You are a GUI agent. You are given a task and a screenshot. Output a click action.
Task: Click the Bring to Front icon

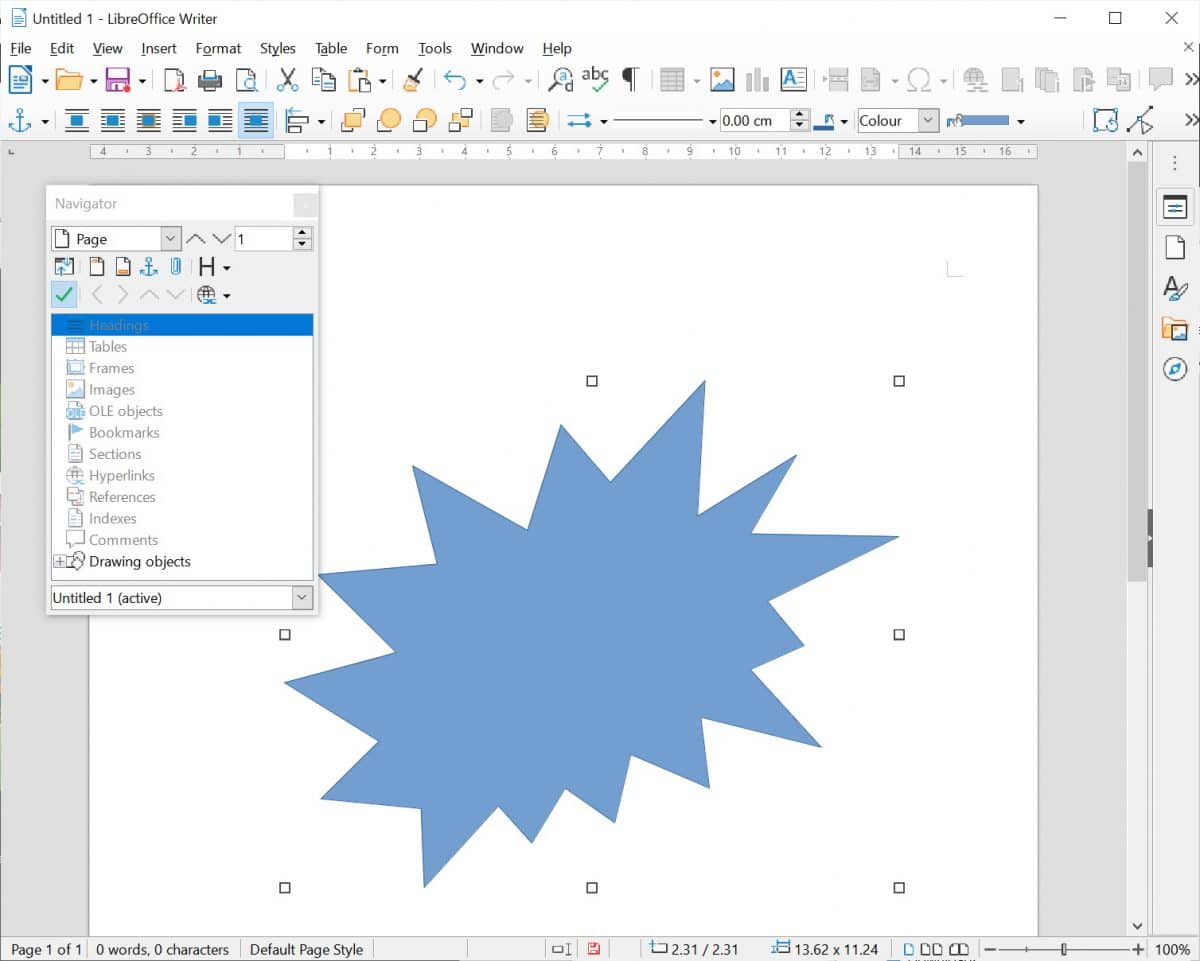(x=352, y=120)
